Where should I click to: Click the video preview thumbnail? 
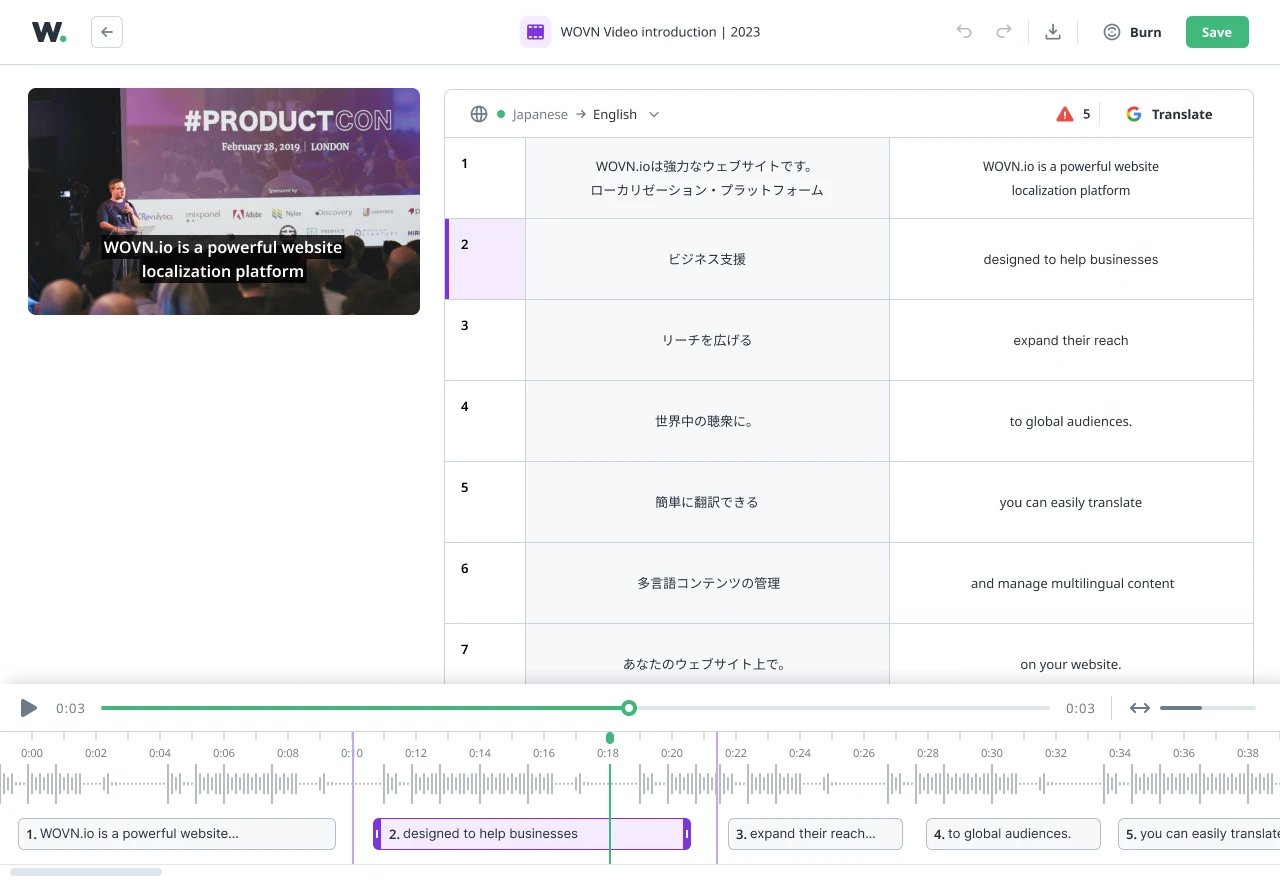(224, 201)
